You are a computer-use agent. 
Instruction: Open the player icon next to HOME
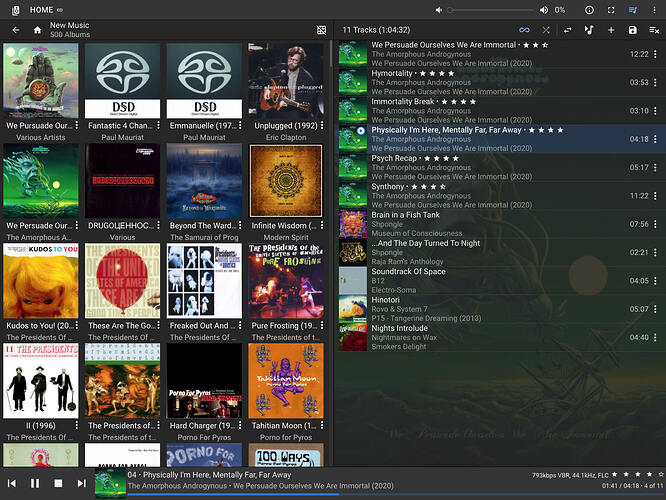click(15, 10)
